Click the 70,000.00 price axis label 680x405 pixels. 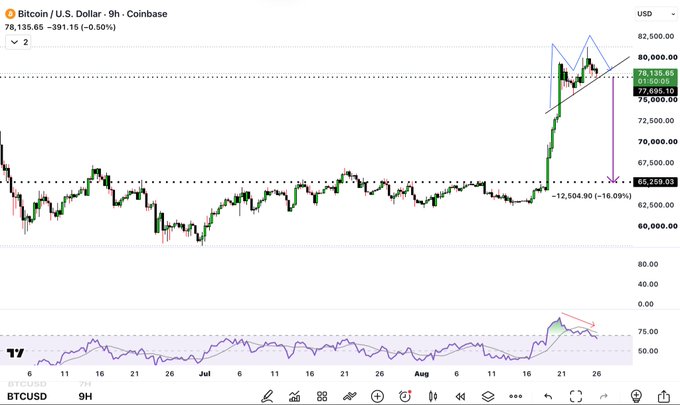[x=657, y=142]
